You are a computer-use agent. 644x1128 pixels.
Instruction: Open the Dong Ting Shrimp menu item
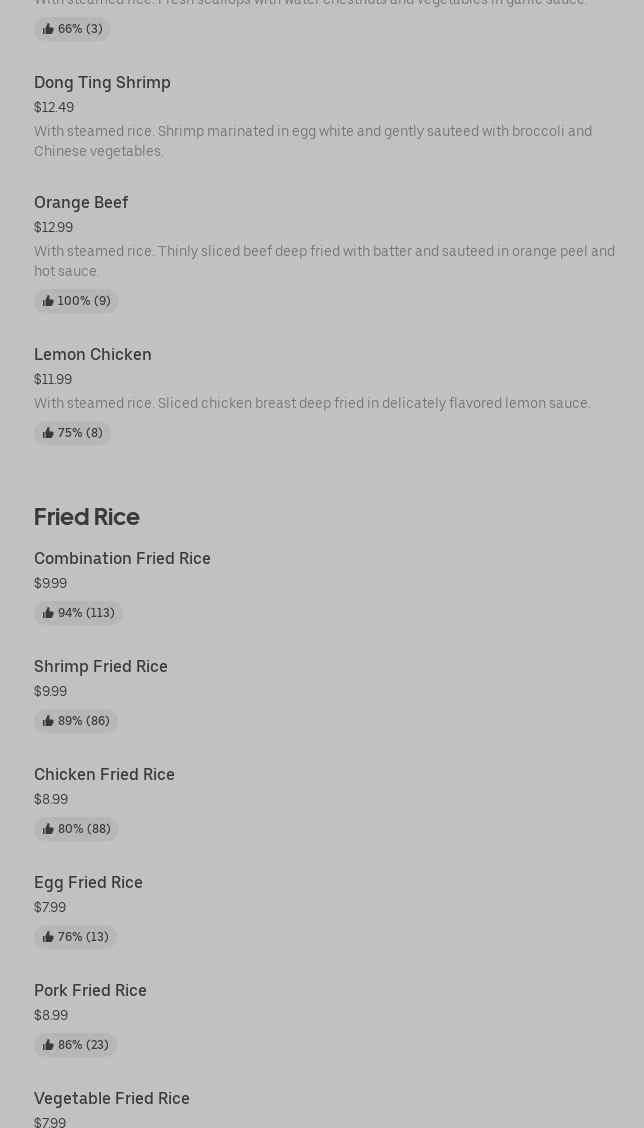pos(102,83)
